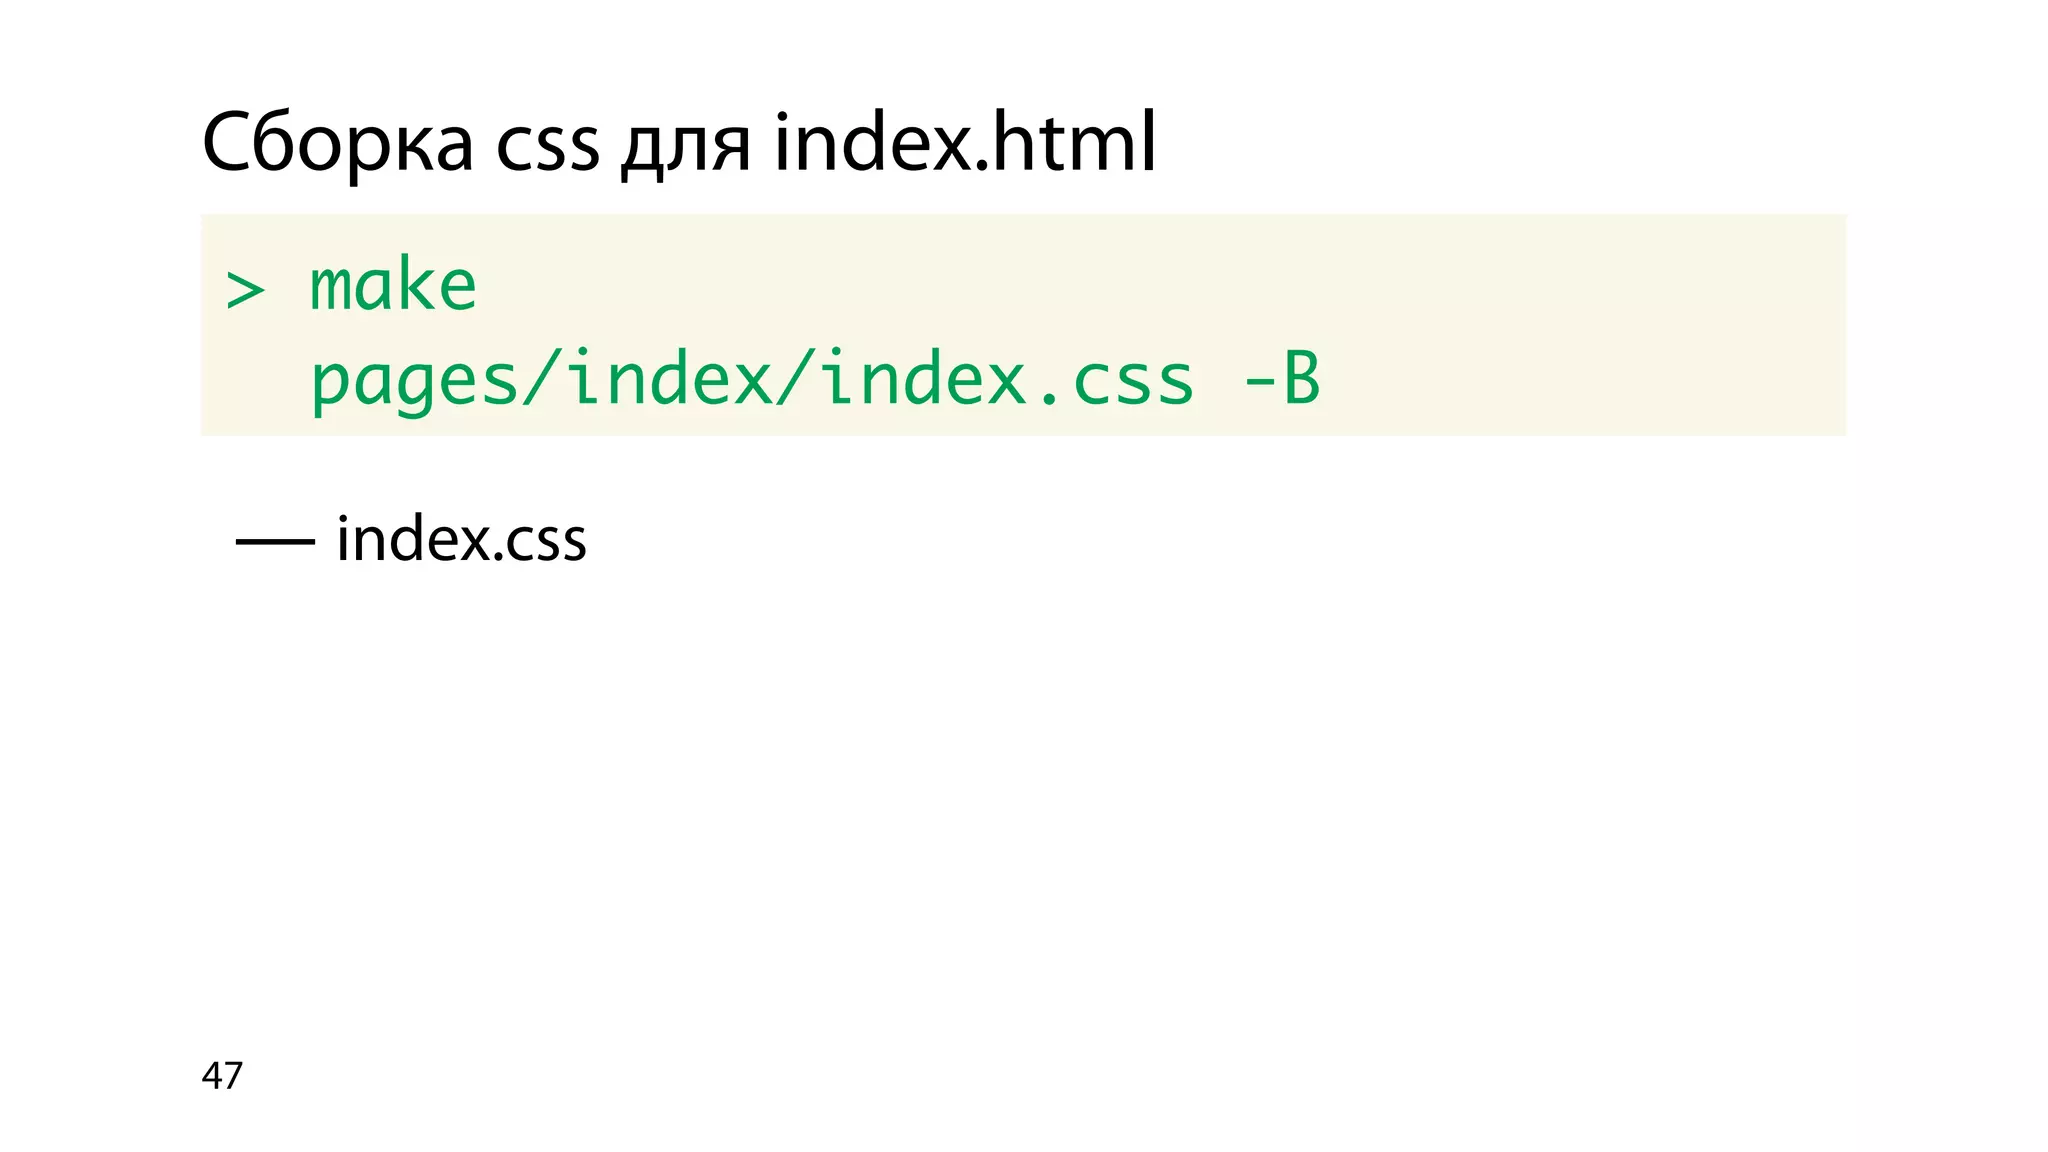Click the black "index.css" bullet text
2048x1152 pixels.
[x=461, y=540]
